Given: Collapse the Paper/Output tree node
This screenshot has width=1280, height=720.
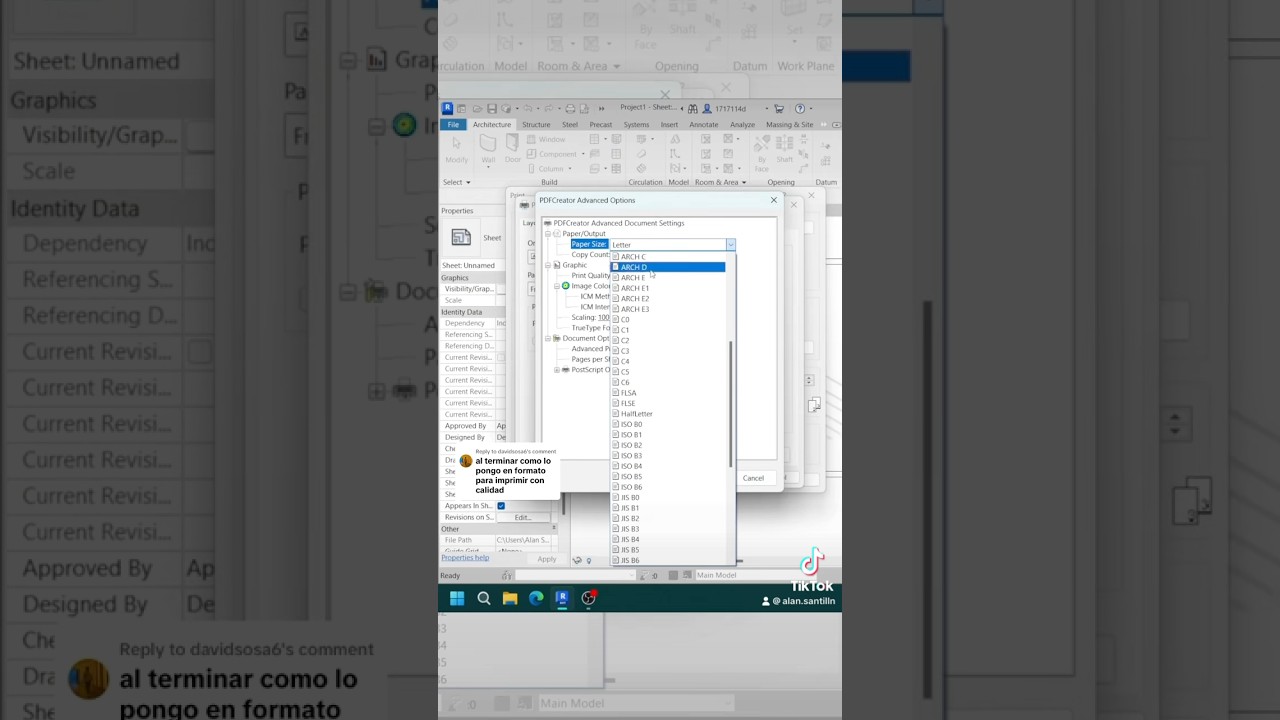Looking at the screenshot, I should point(548,234).
